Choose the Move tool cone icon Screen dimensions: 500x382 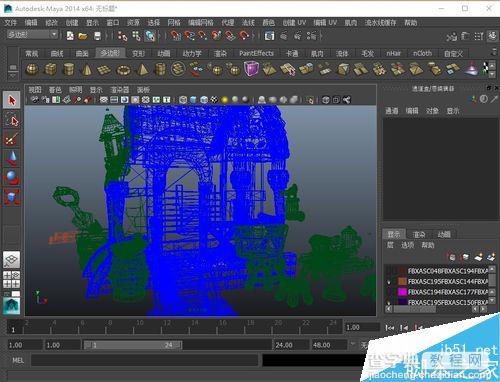point(12,158)
